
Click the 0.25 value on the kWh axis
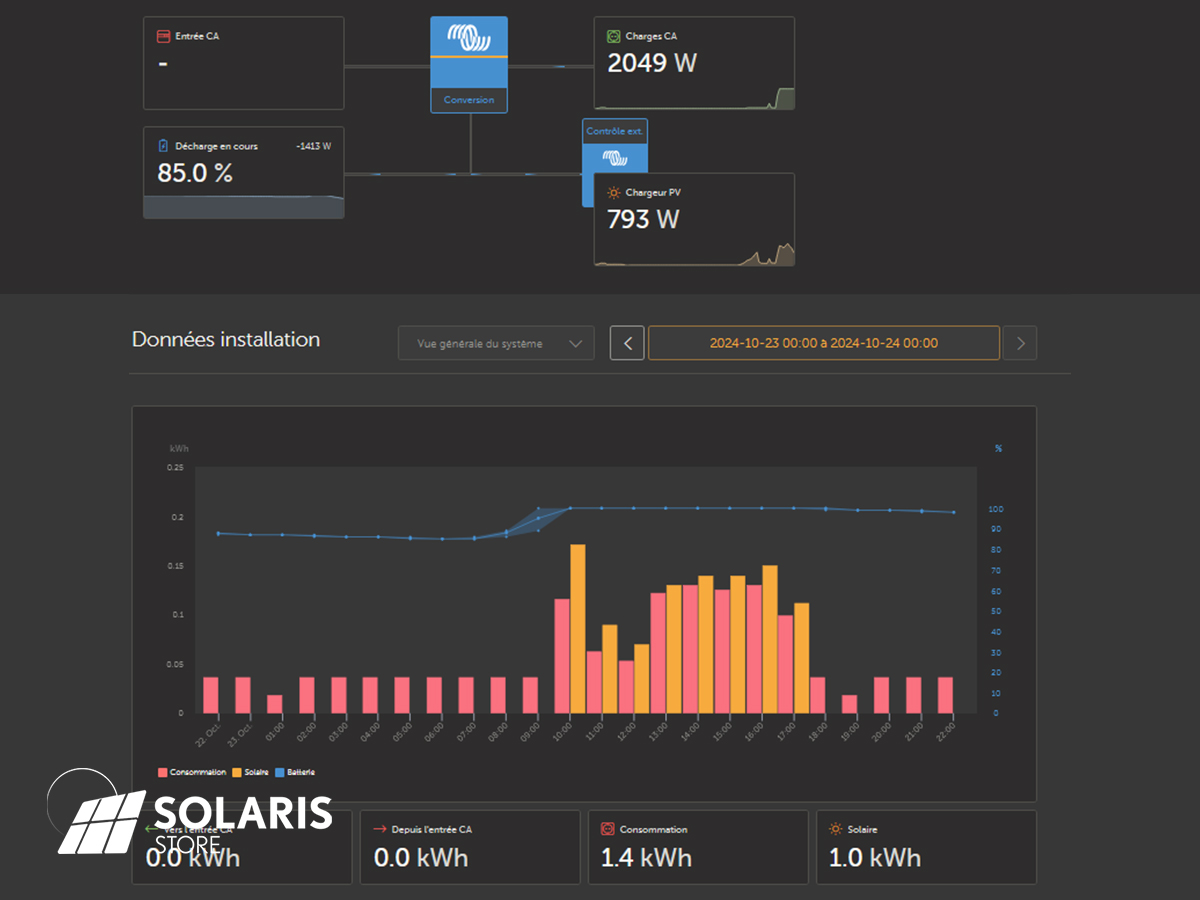pyautogui.click(x=175, y=467)
